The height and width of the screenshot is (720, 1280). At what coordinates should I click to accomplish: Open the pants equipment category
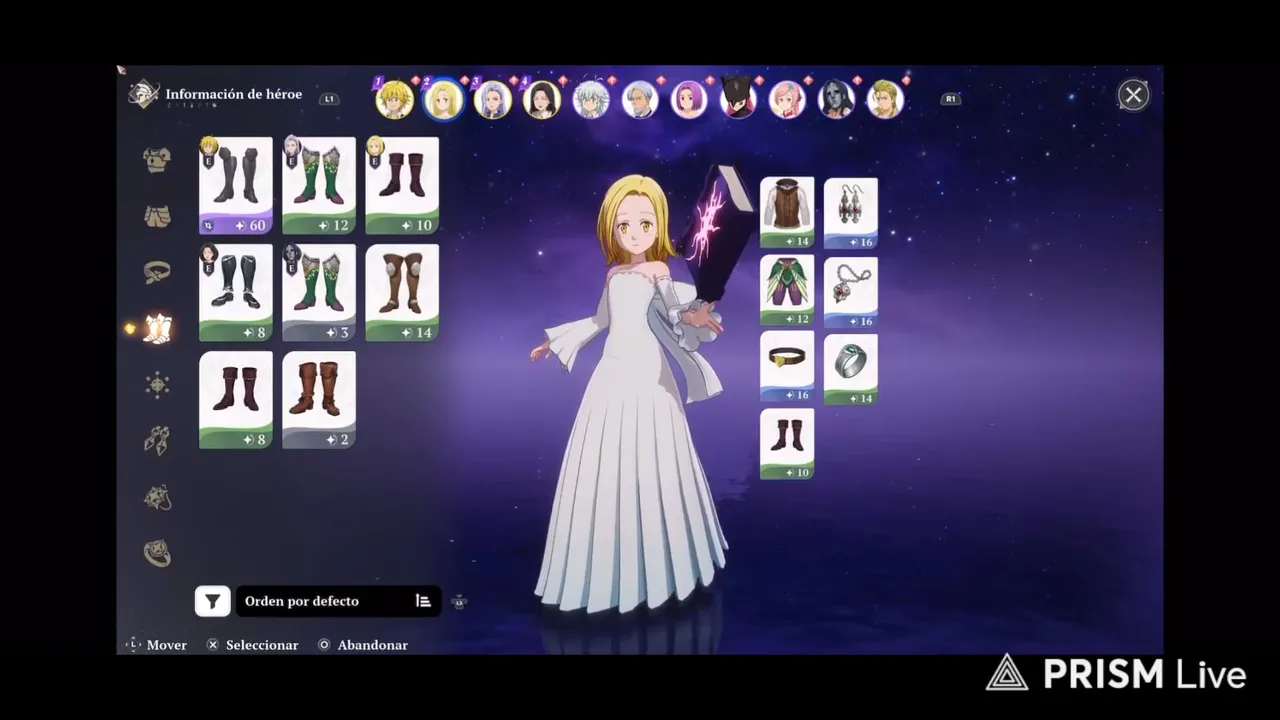point(157,215)
